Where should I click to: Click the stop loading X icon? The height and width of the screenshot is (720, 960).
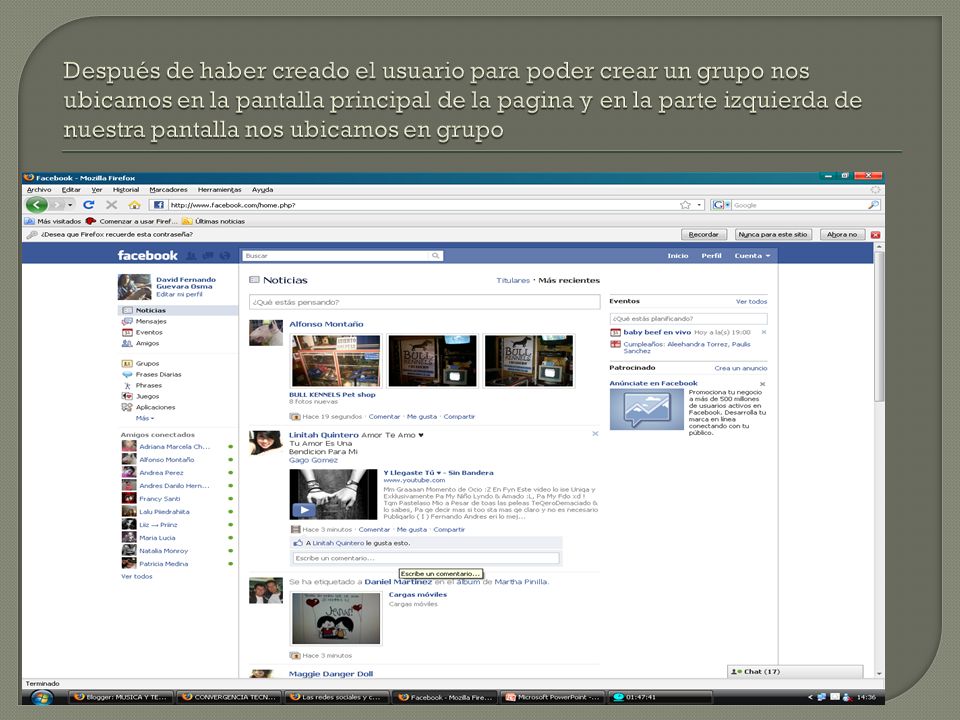click(111, 205)
